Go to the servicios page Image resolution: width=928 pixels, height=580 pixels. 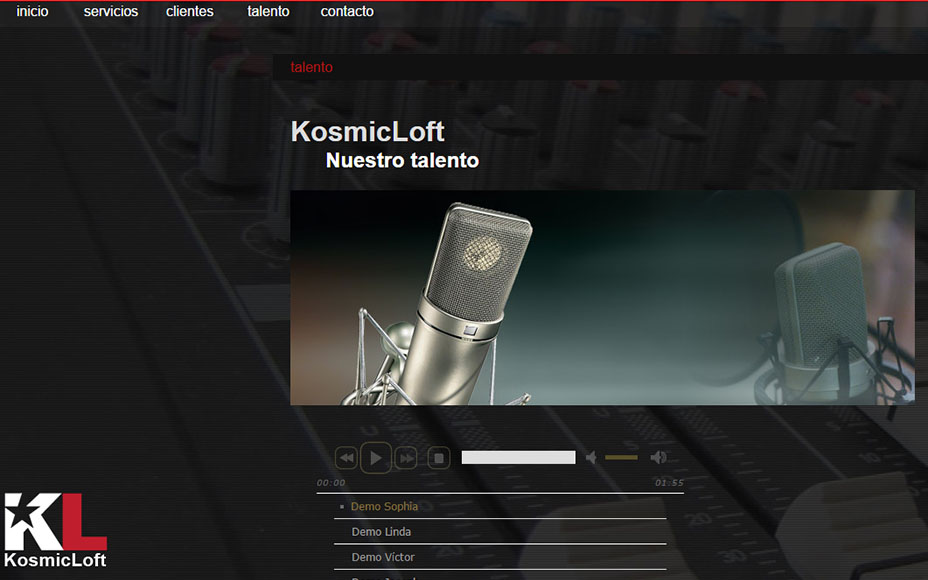111,12
